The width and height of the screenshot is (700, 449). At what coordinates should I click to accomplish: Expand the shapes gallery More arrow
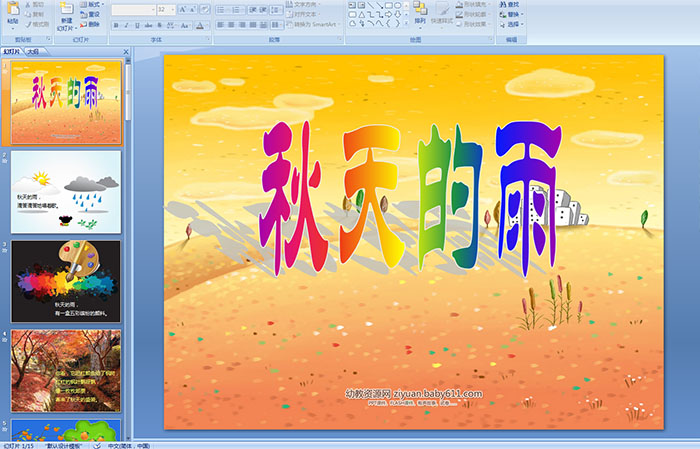tap(406, 23)
